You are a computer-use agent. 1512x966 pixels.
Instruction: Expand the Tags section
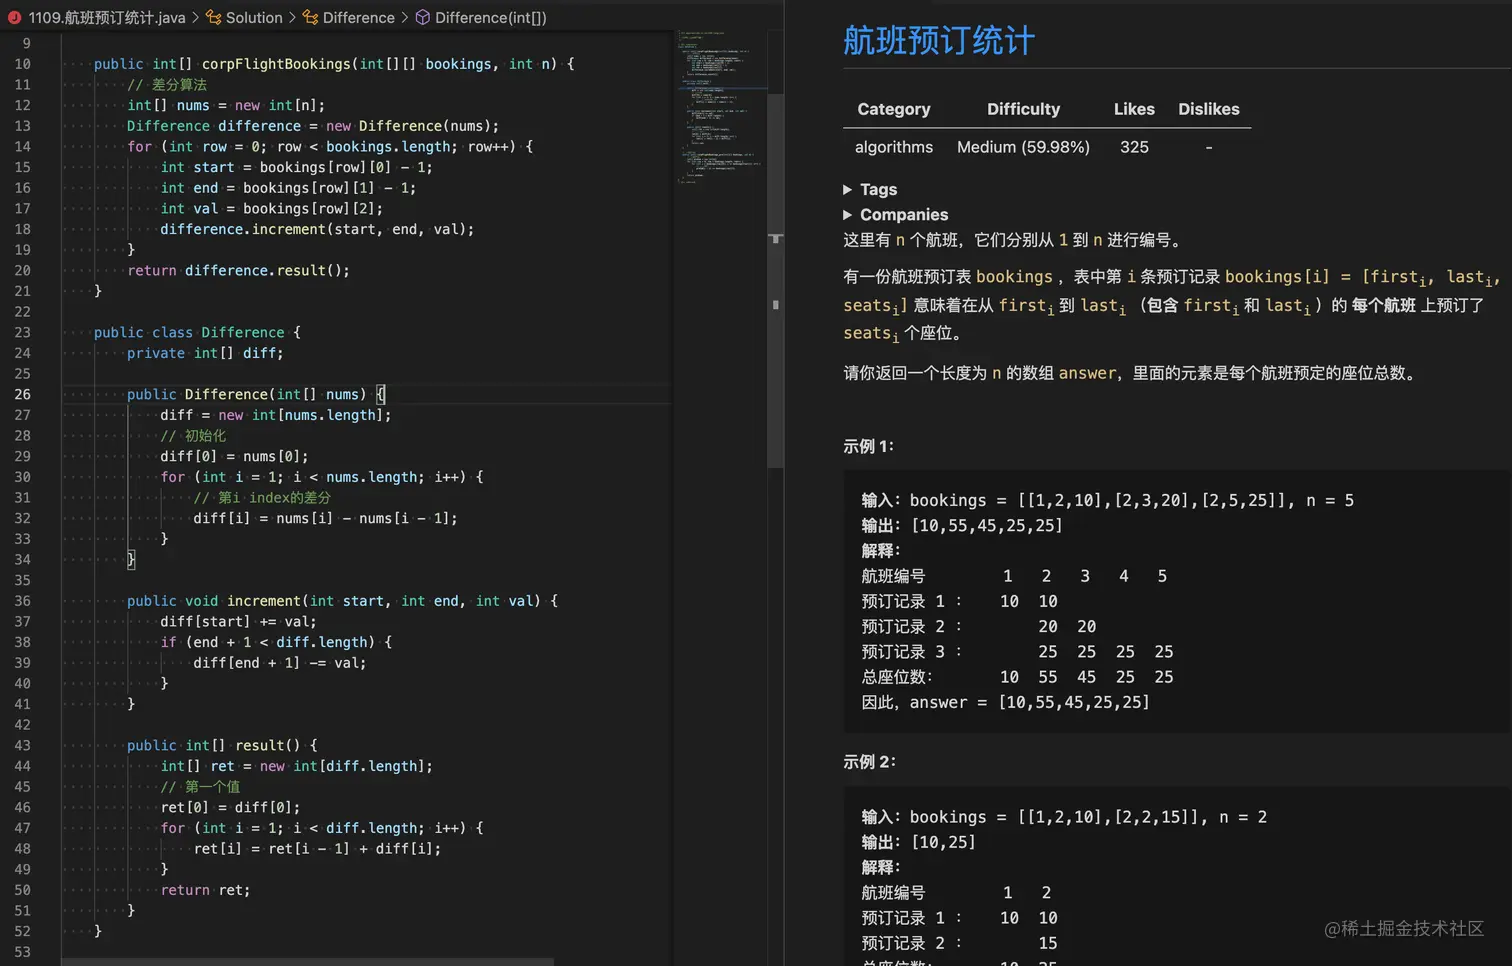870,189
